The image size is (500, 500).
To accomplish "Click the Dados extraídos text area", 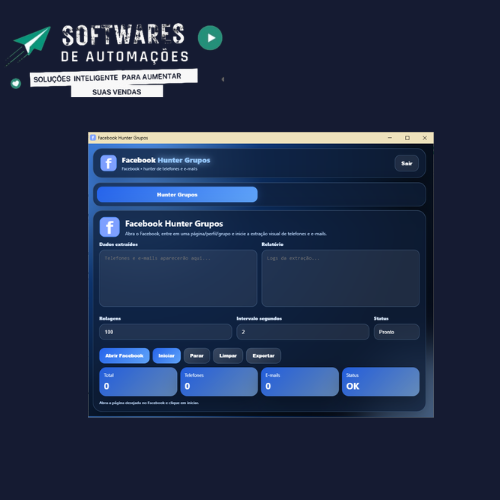I will pyautogui.click(x=178, y=278).
